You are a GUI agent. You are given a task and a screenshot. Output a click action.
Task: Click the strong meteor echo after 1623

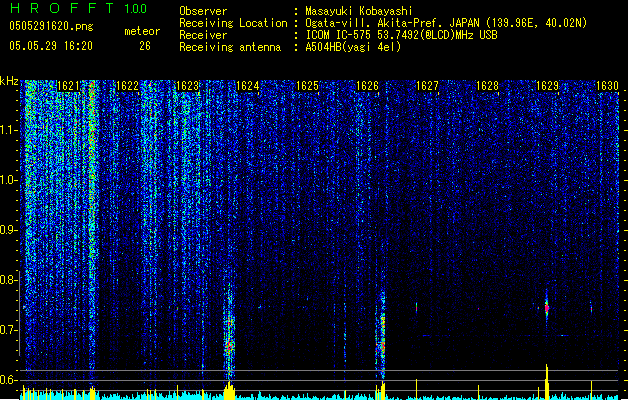229,333
